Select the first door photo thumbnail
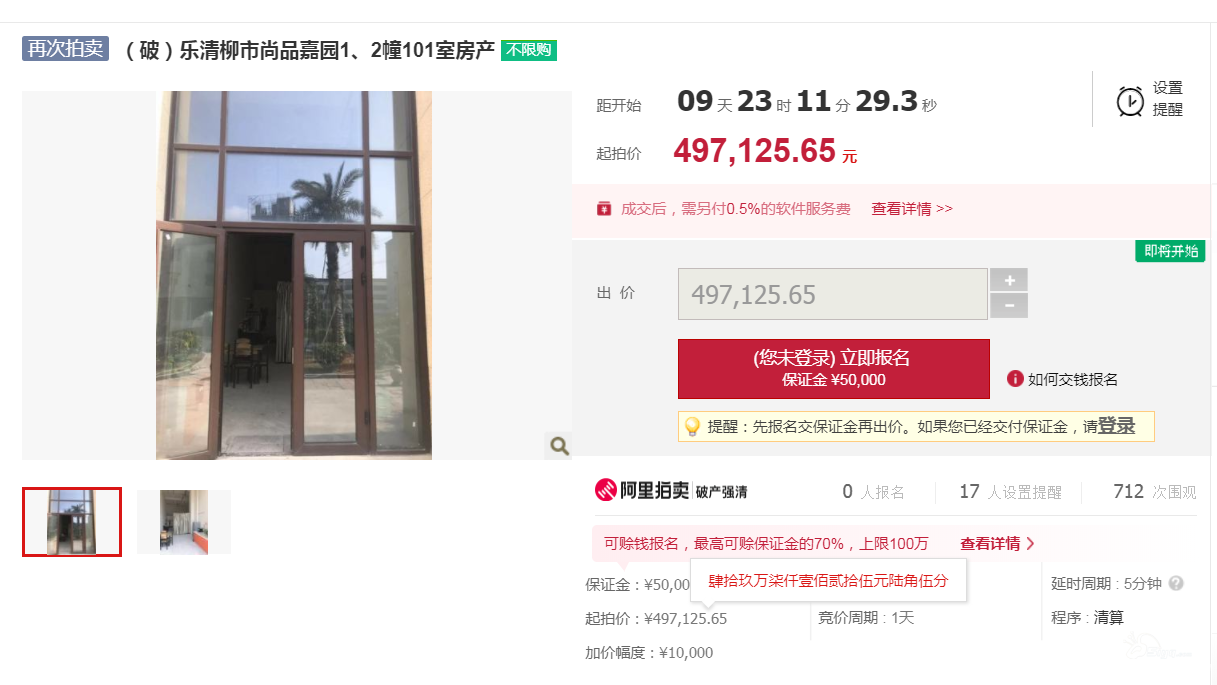 click(72, 522)
